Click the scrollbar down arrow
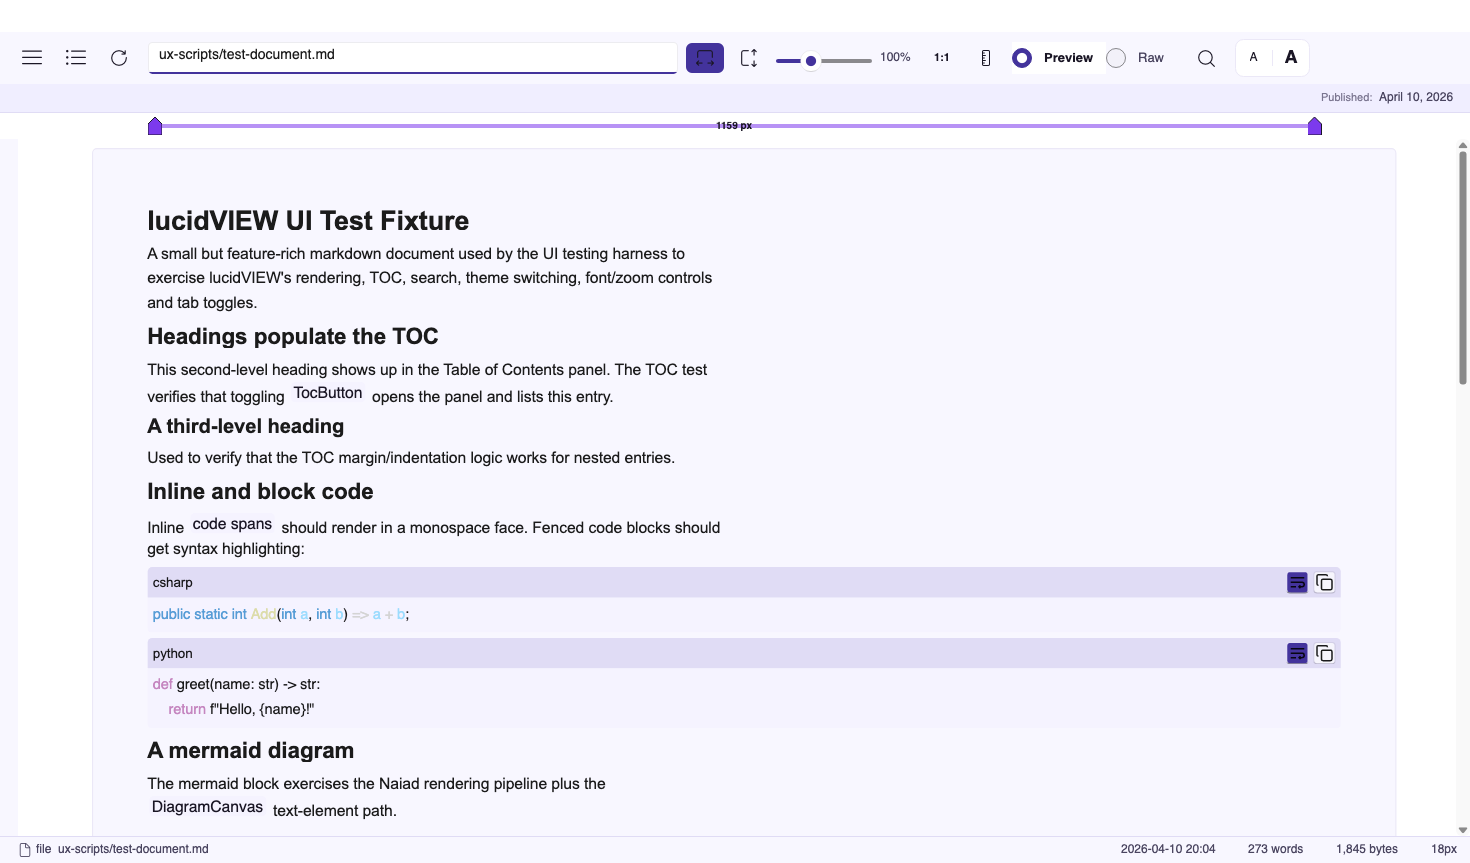Image resolution: width=1470 pixels, height=863 pixels. [1463, 830]
